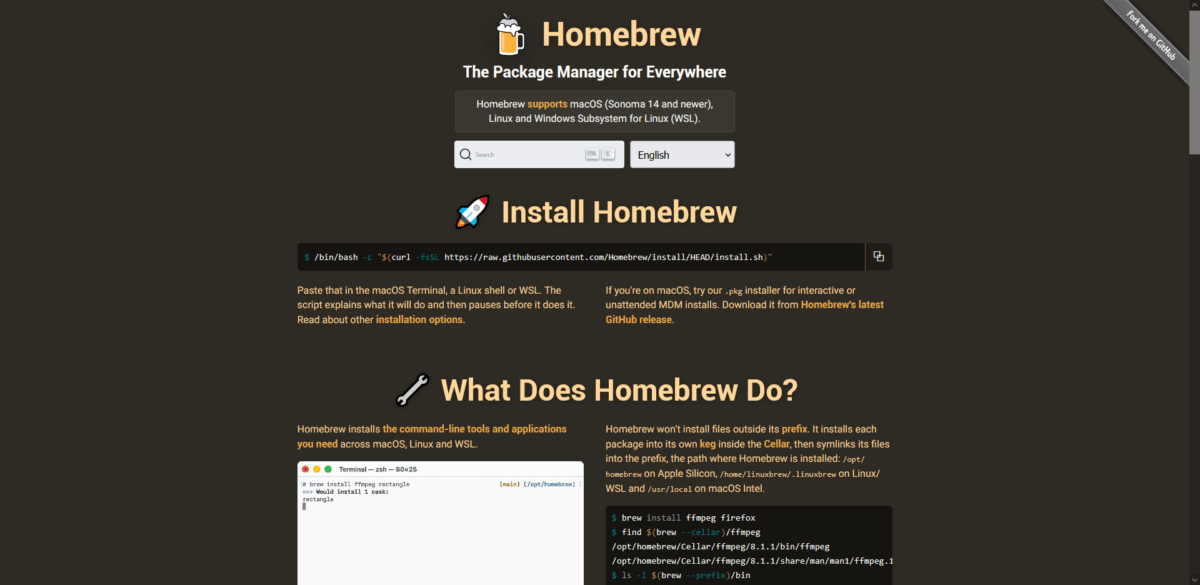The image size is (1200, 585).
Task: Open the Fork me on GitHub ribbon
Action: 1152,38
